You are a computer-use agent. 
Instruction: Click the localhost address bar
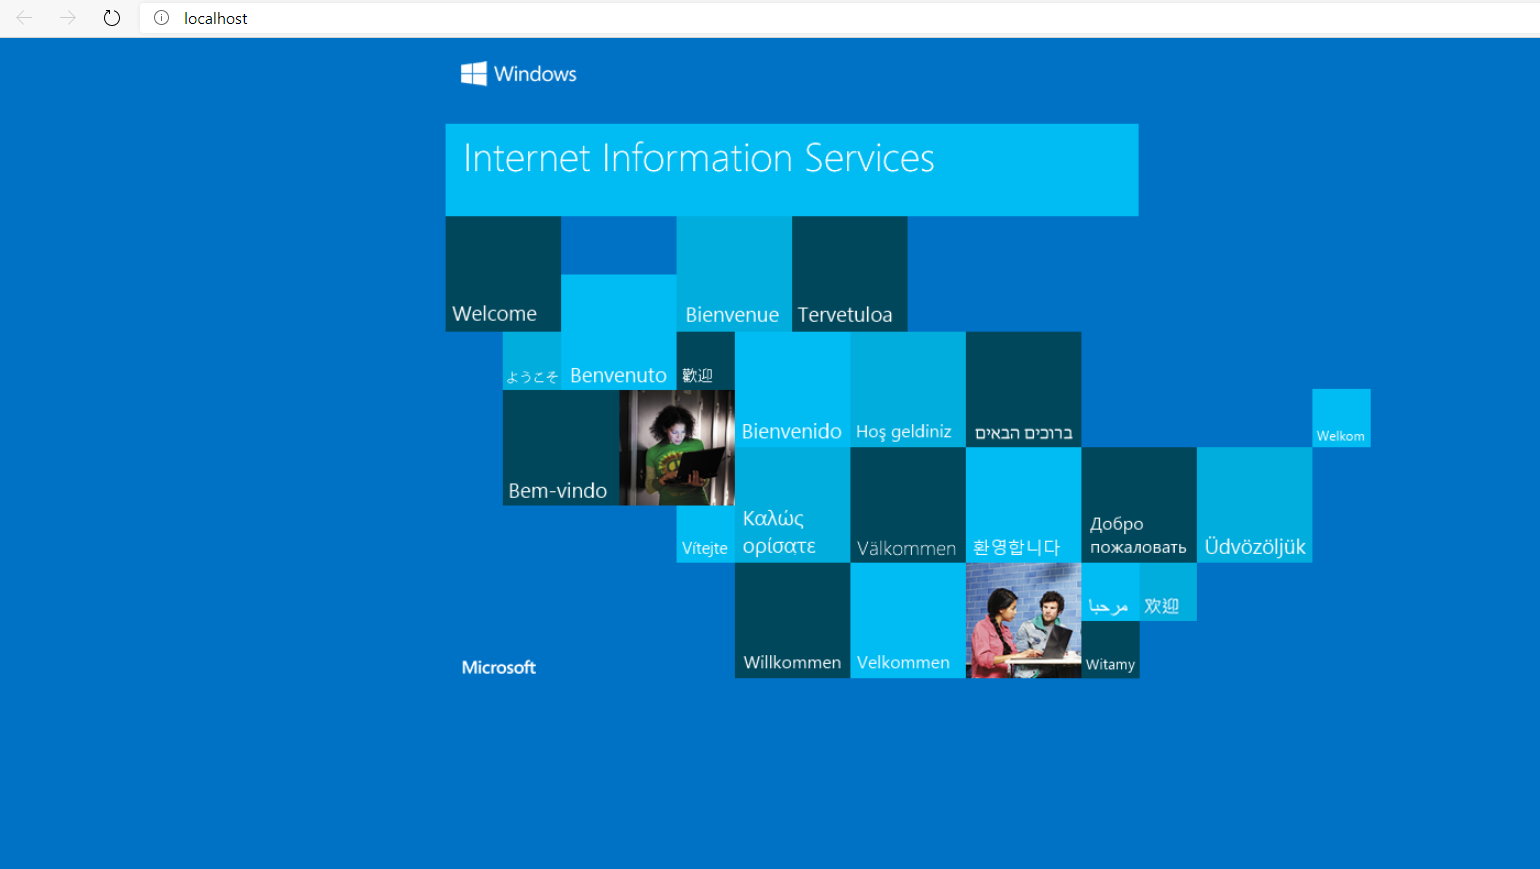[x=840, y=18]
